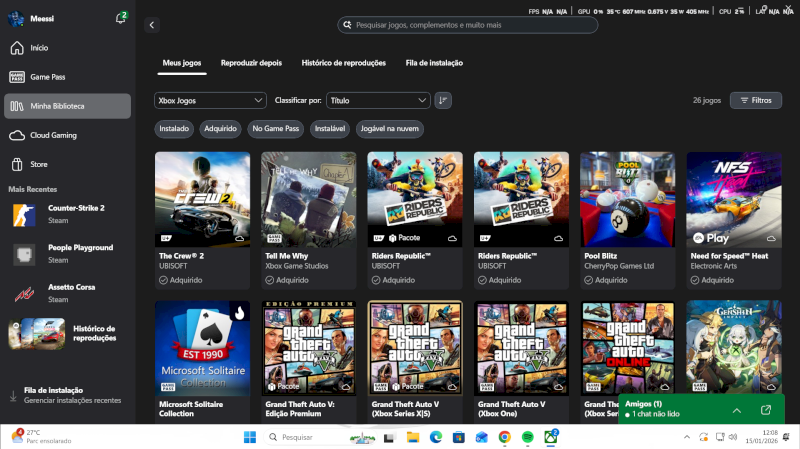Open Spotify from the taskbar
Image resolution: width=800 pixels, height=449 pixels.
click(x=527, y=437)
